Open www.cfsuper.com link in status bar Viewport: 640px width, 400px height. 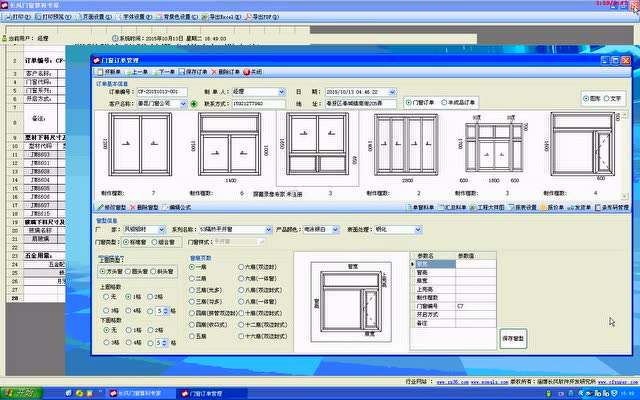pyautogui.click(x=618, y=382)
